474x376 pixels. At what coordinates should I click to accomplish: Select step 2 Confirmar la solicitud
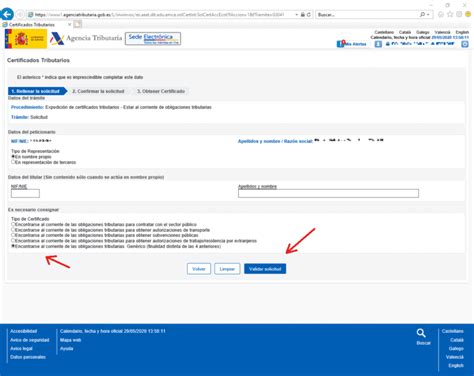(x=98, y=91)
